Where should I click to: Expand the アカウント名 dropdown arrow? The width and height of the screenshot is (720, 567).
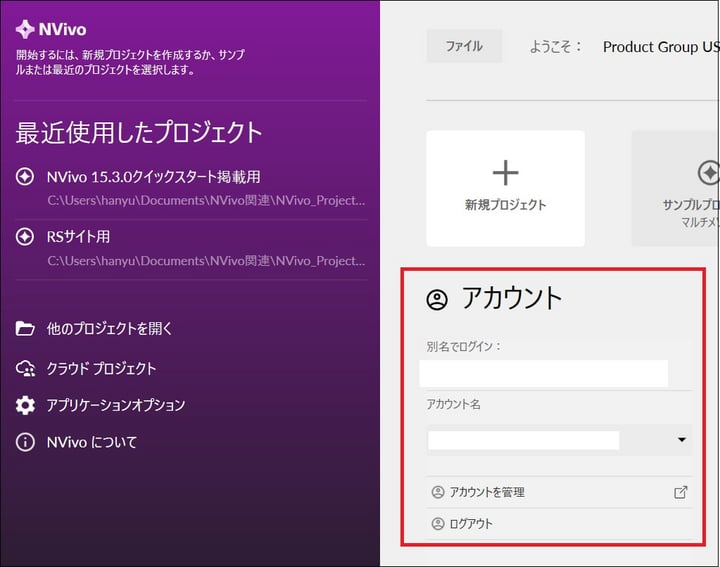click(682, 440)
